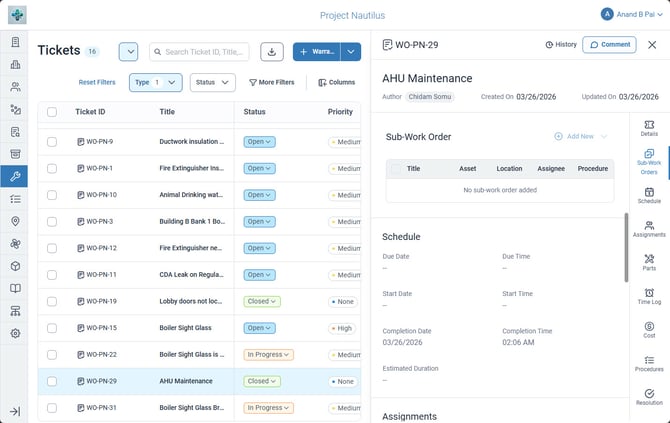
Task: Jump to the Resolution section icon
Action: [649, 397]
